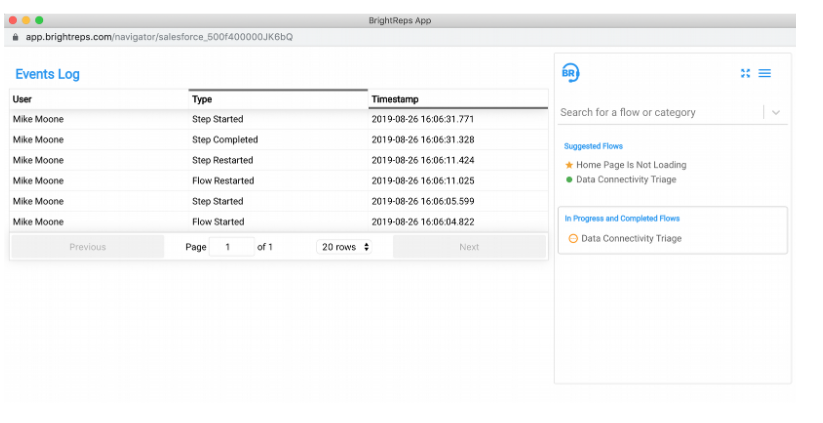Click the collapse panel arrows icon
The height and width of the screenshot is (423, 823).
745,73
